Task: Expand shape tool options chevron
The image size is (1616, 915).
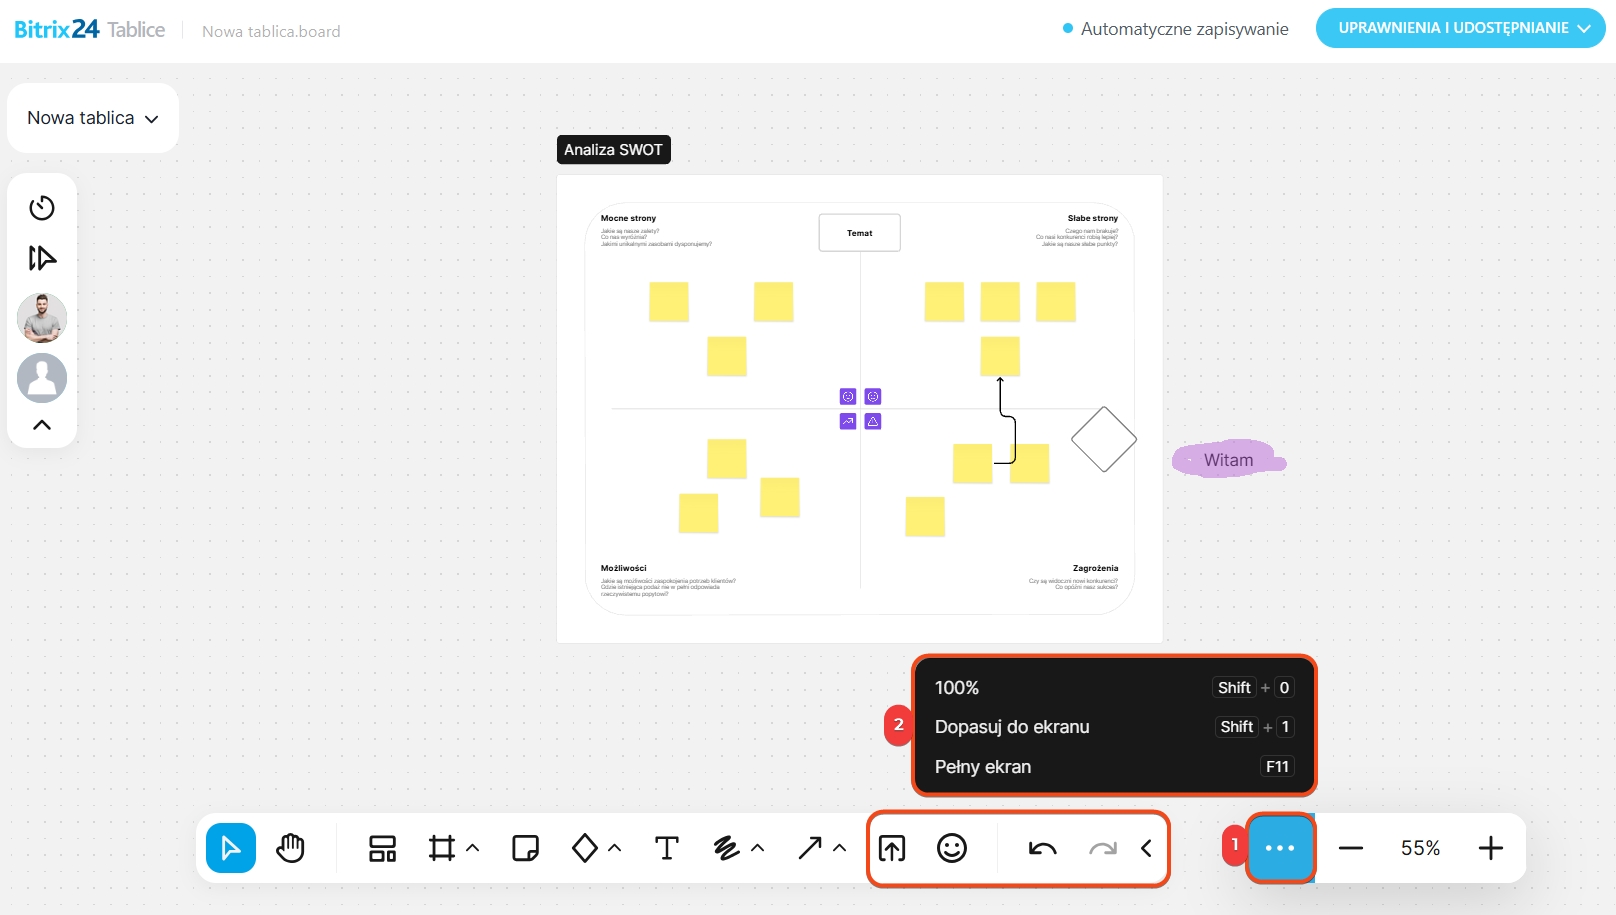Action: (615, 848)
